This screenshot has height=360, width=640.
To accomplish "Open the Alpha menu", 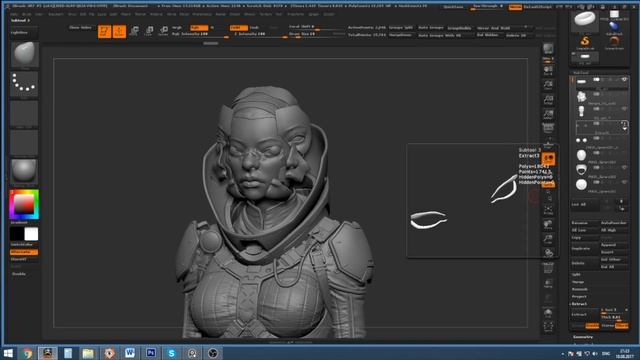I will click(x=14, y=14).
